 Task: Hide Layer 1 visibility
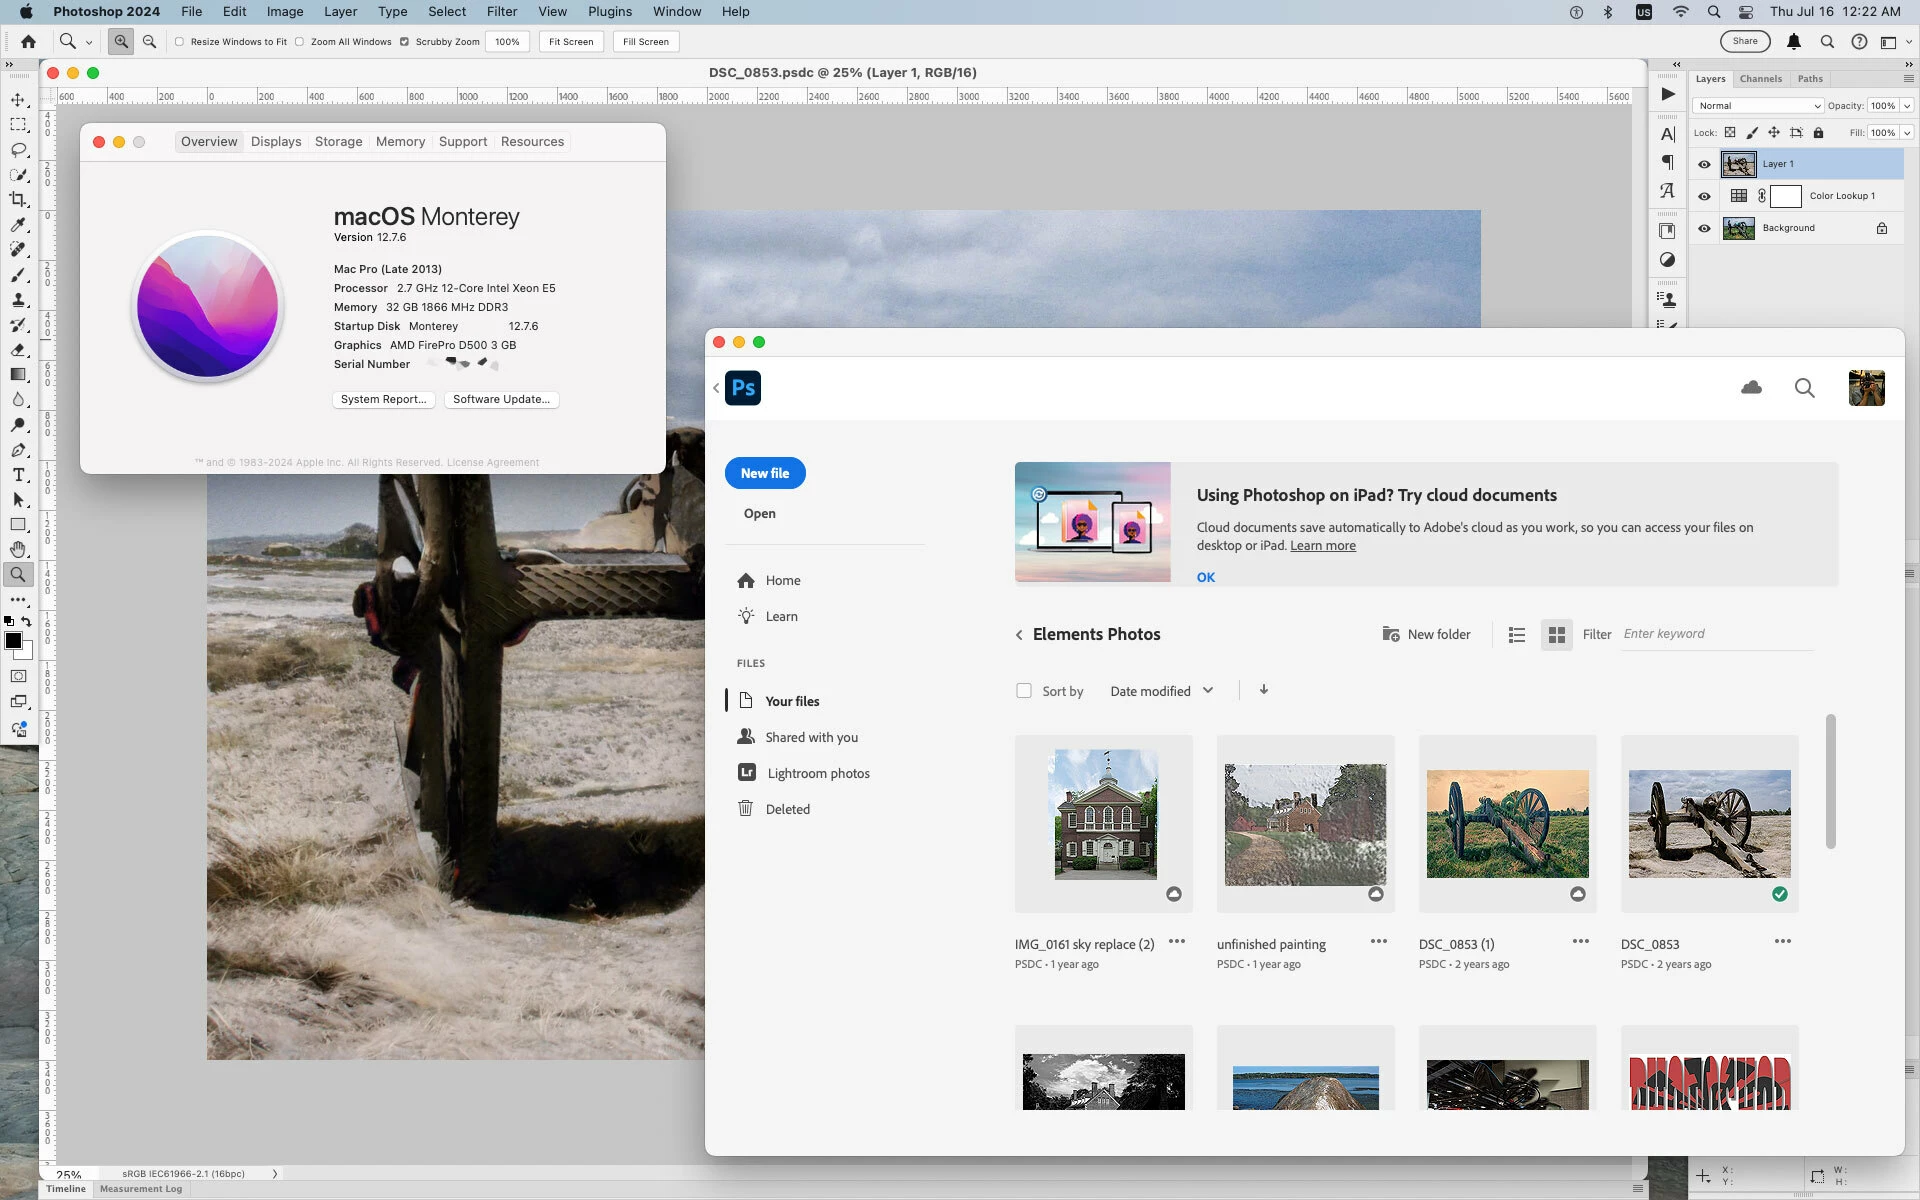1704,164
